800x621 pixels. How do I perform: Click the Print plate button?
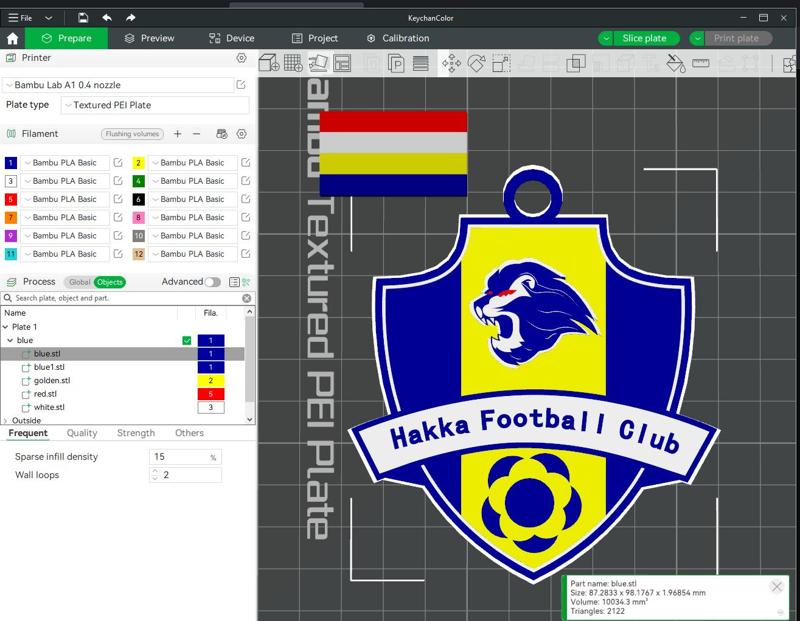pyautogui.click(x=736, y=38)
